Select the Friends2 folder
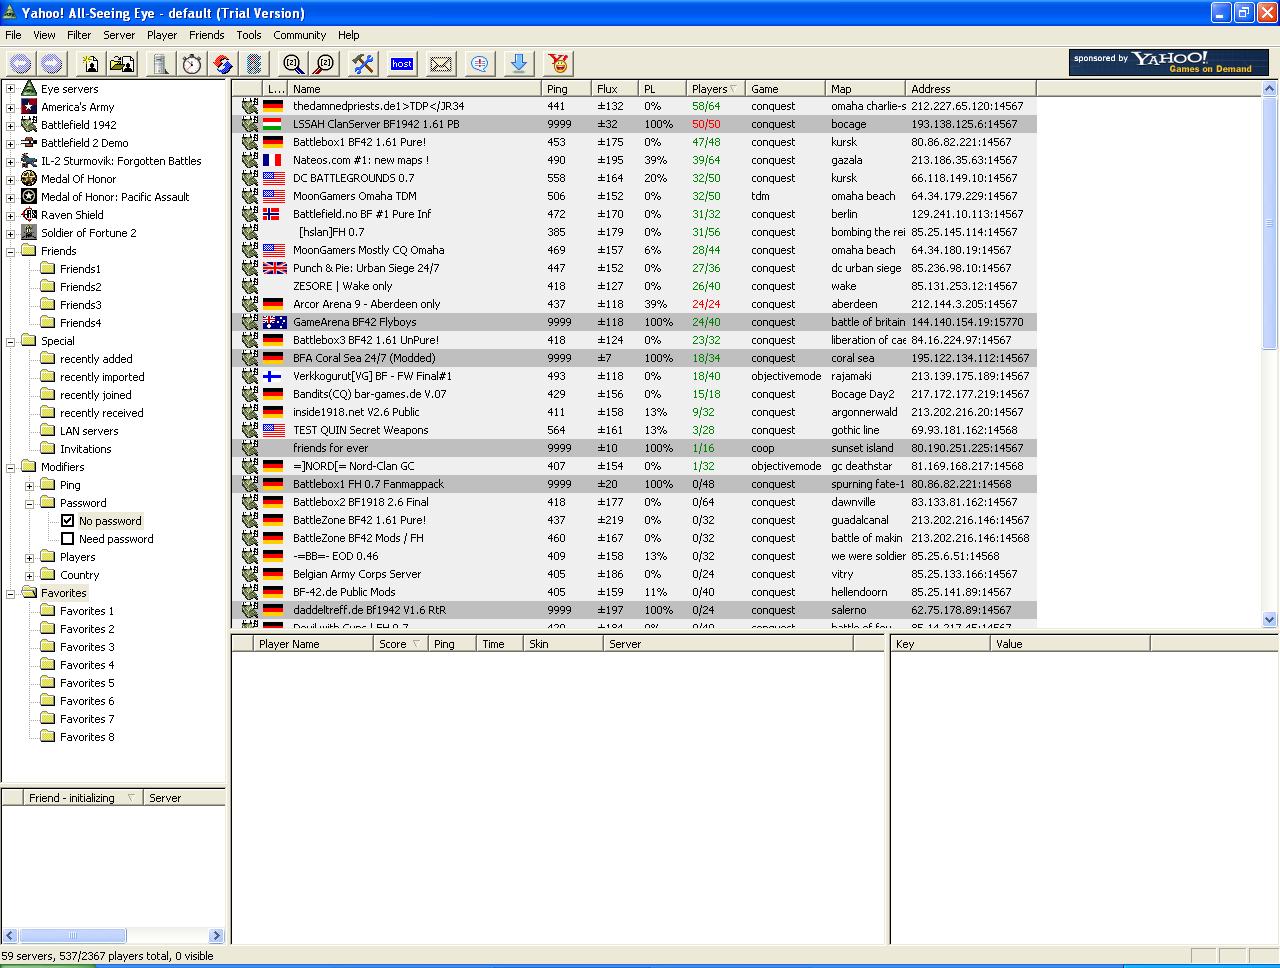The height and width of the screenshot is (968, 1280). pyautogui.click(x=80, y=287)
